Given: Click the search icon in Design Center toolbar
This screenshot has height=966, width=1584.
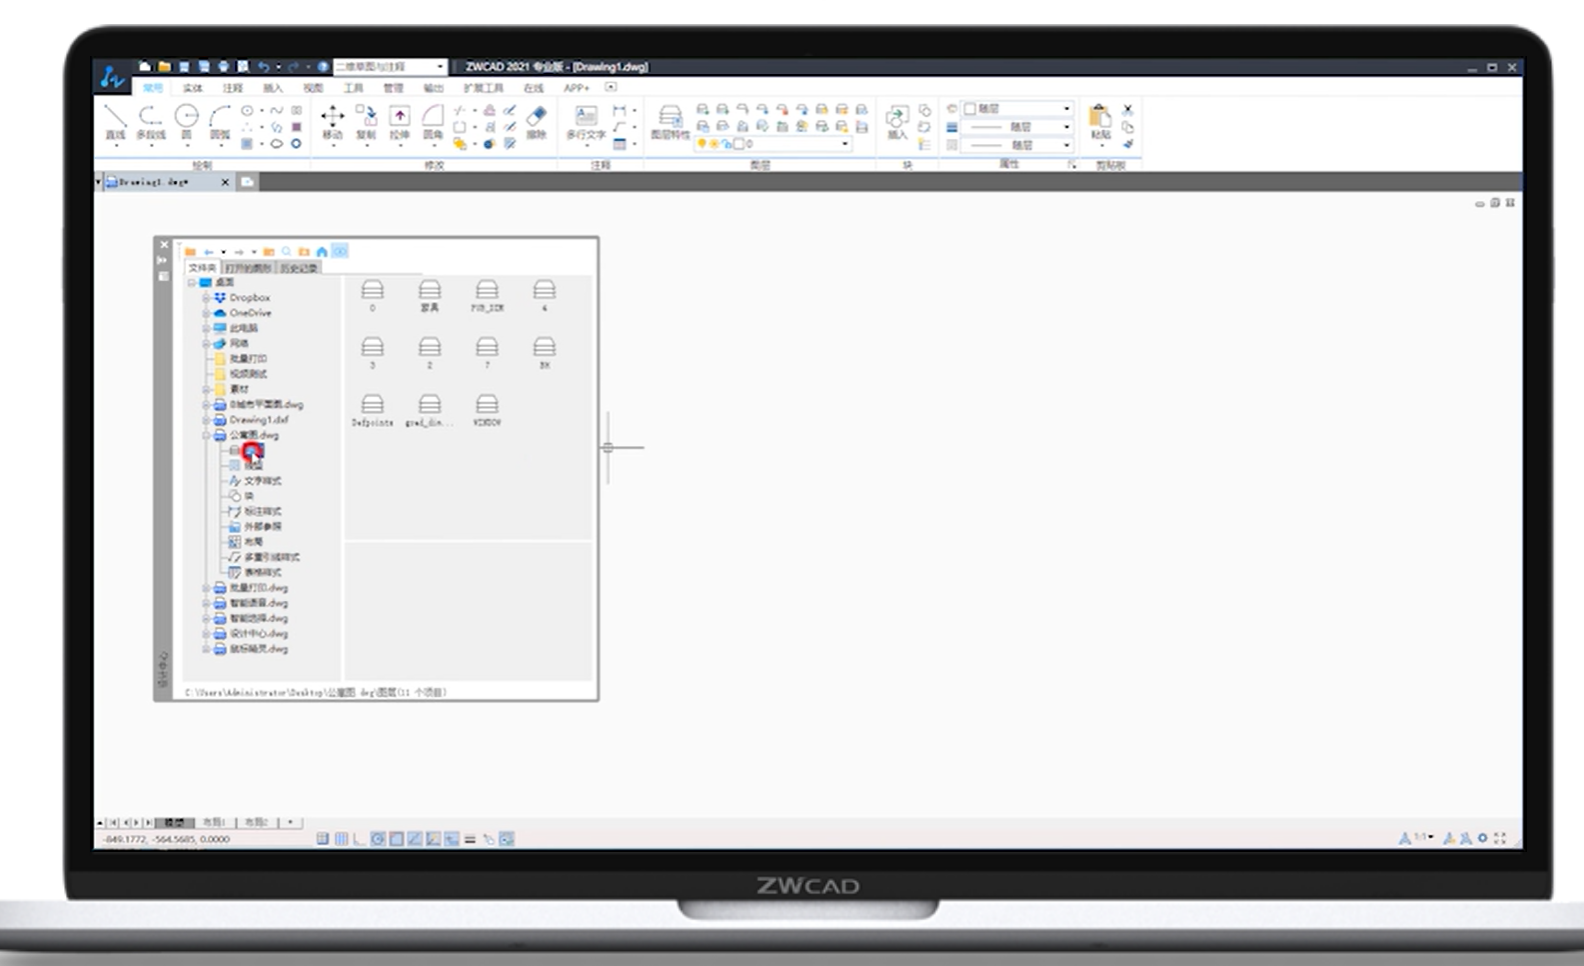Looking at the screenshot, I should [286, 252].
